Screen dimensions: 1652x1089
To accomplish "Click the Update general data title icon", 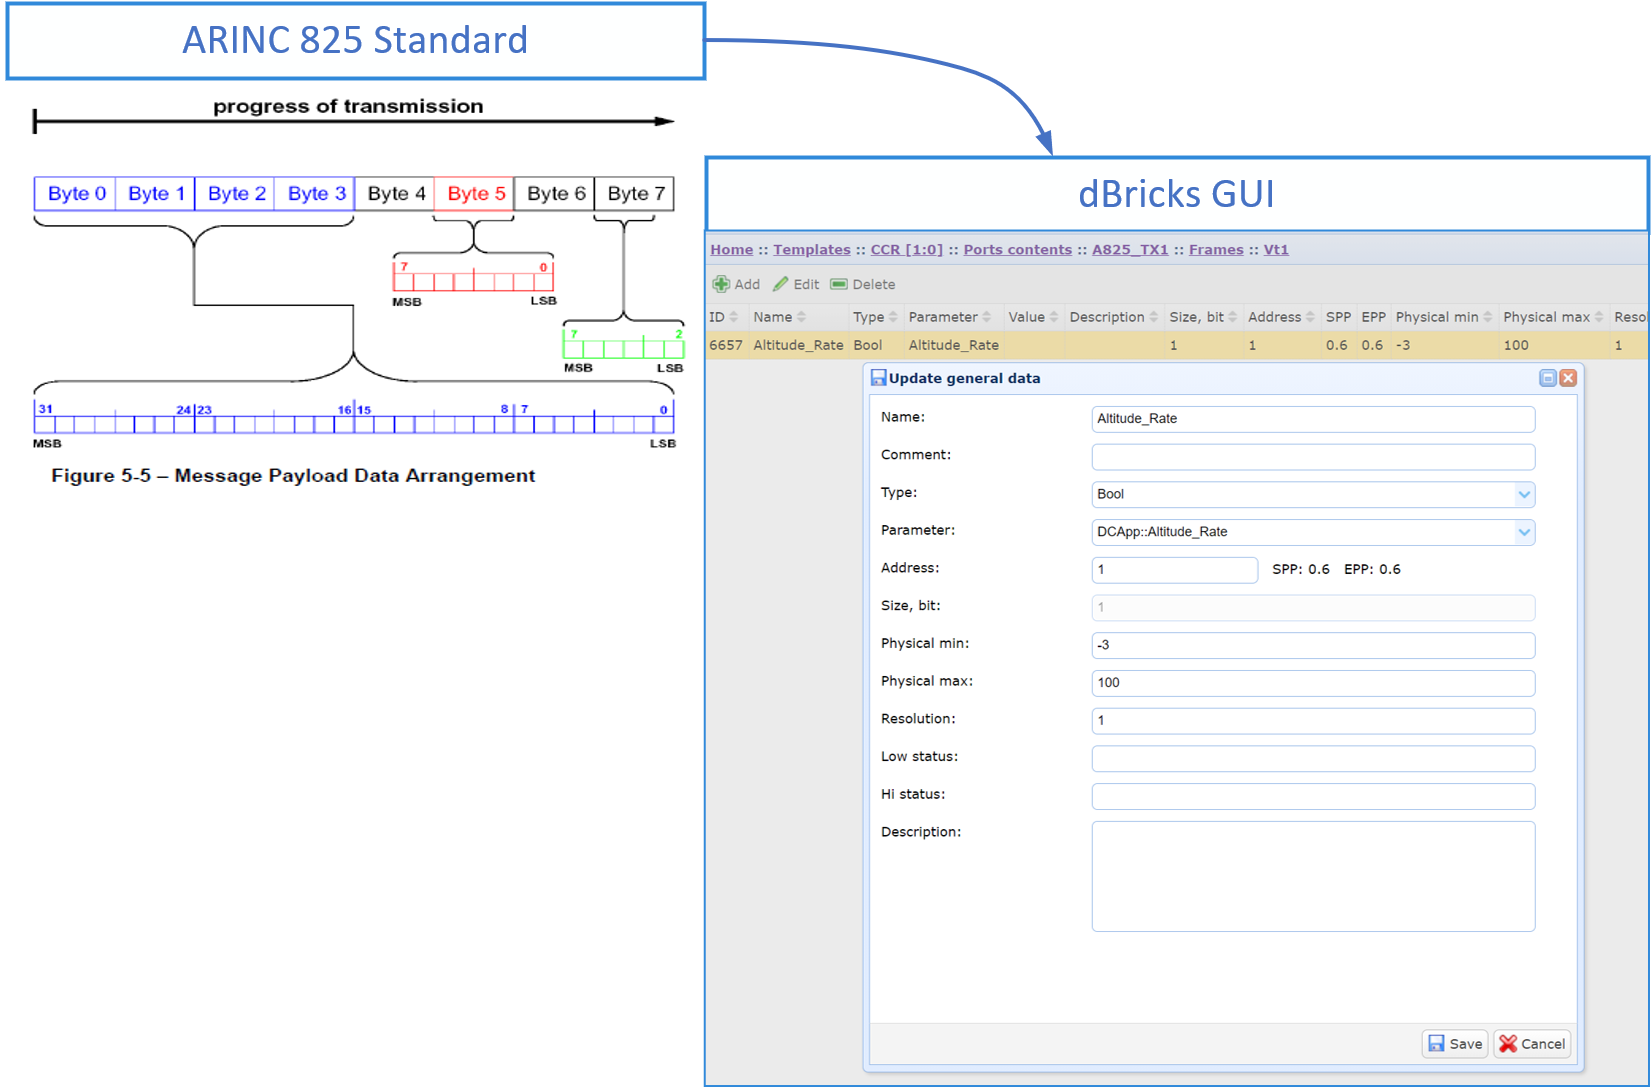I will click(878, 378).
